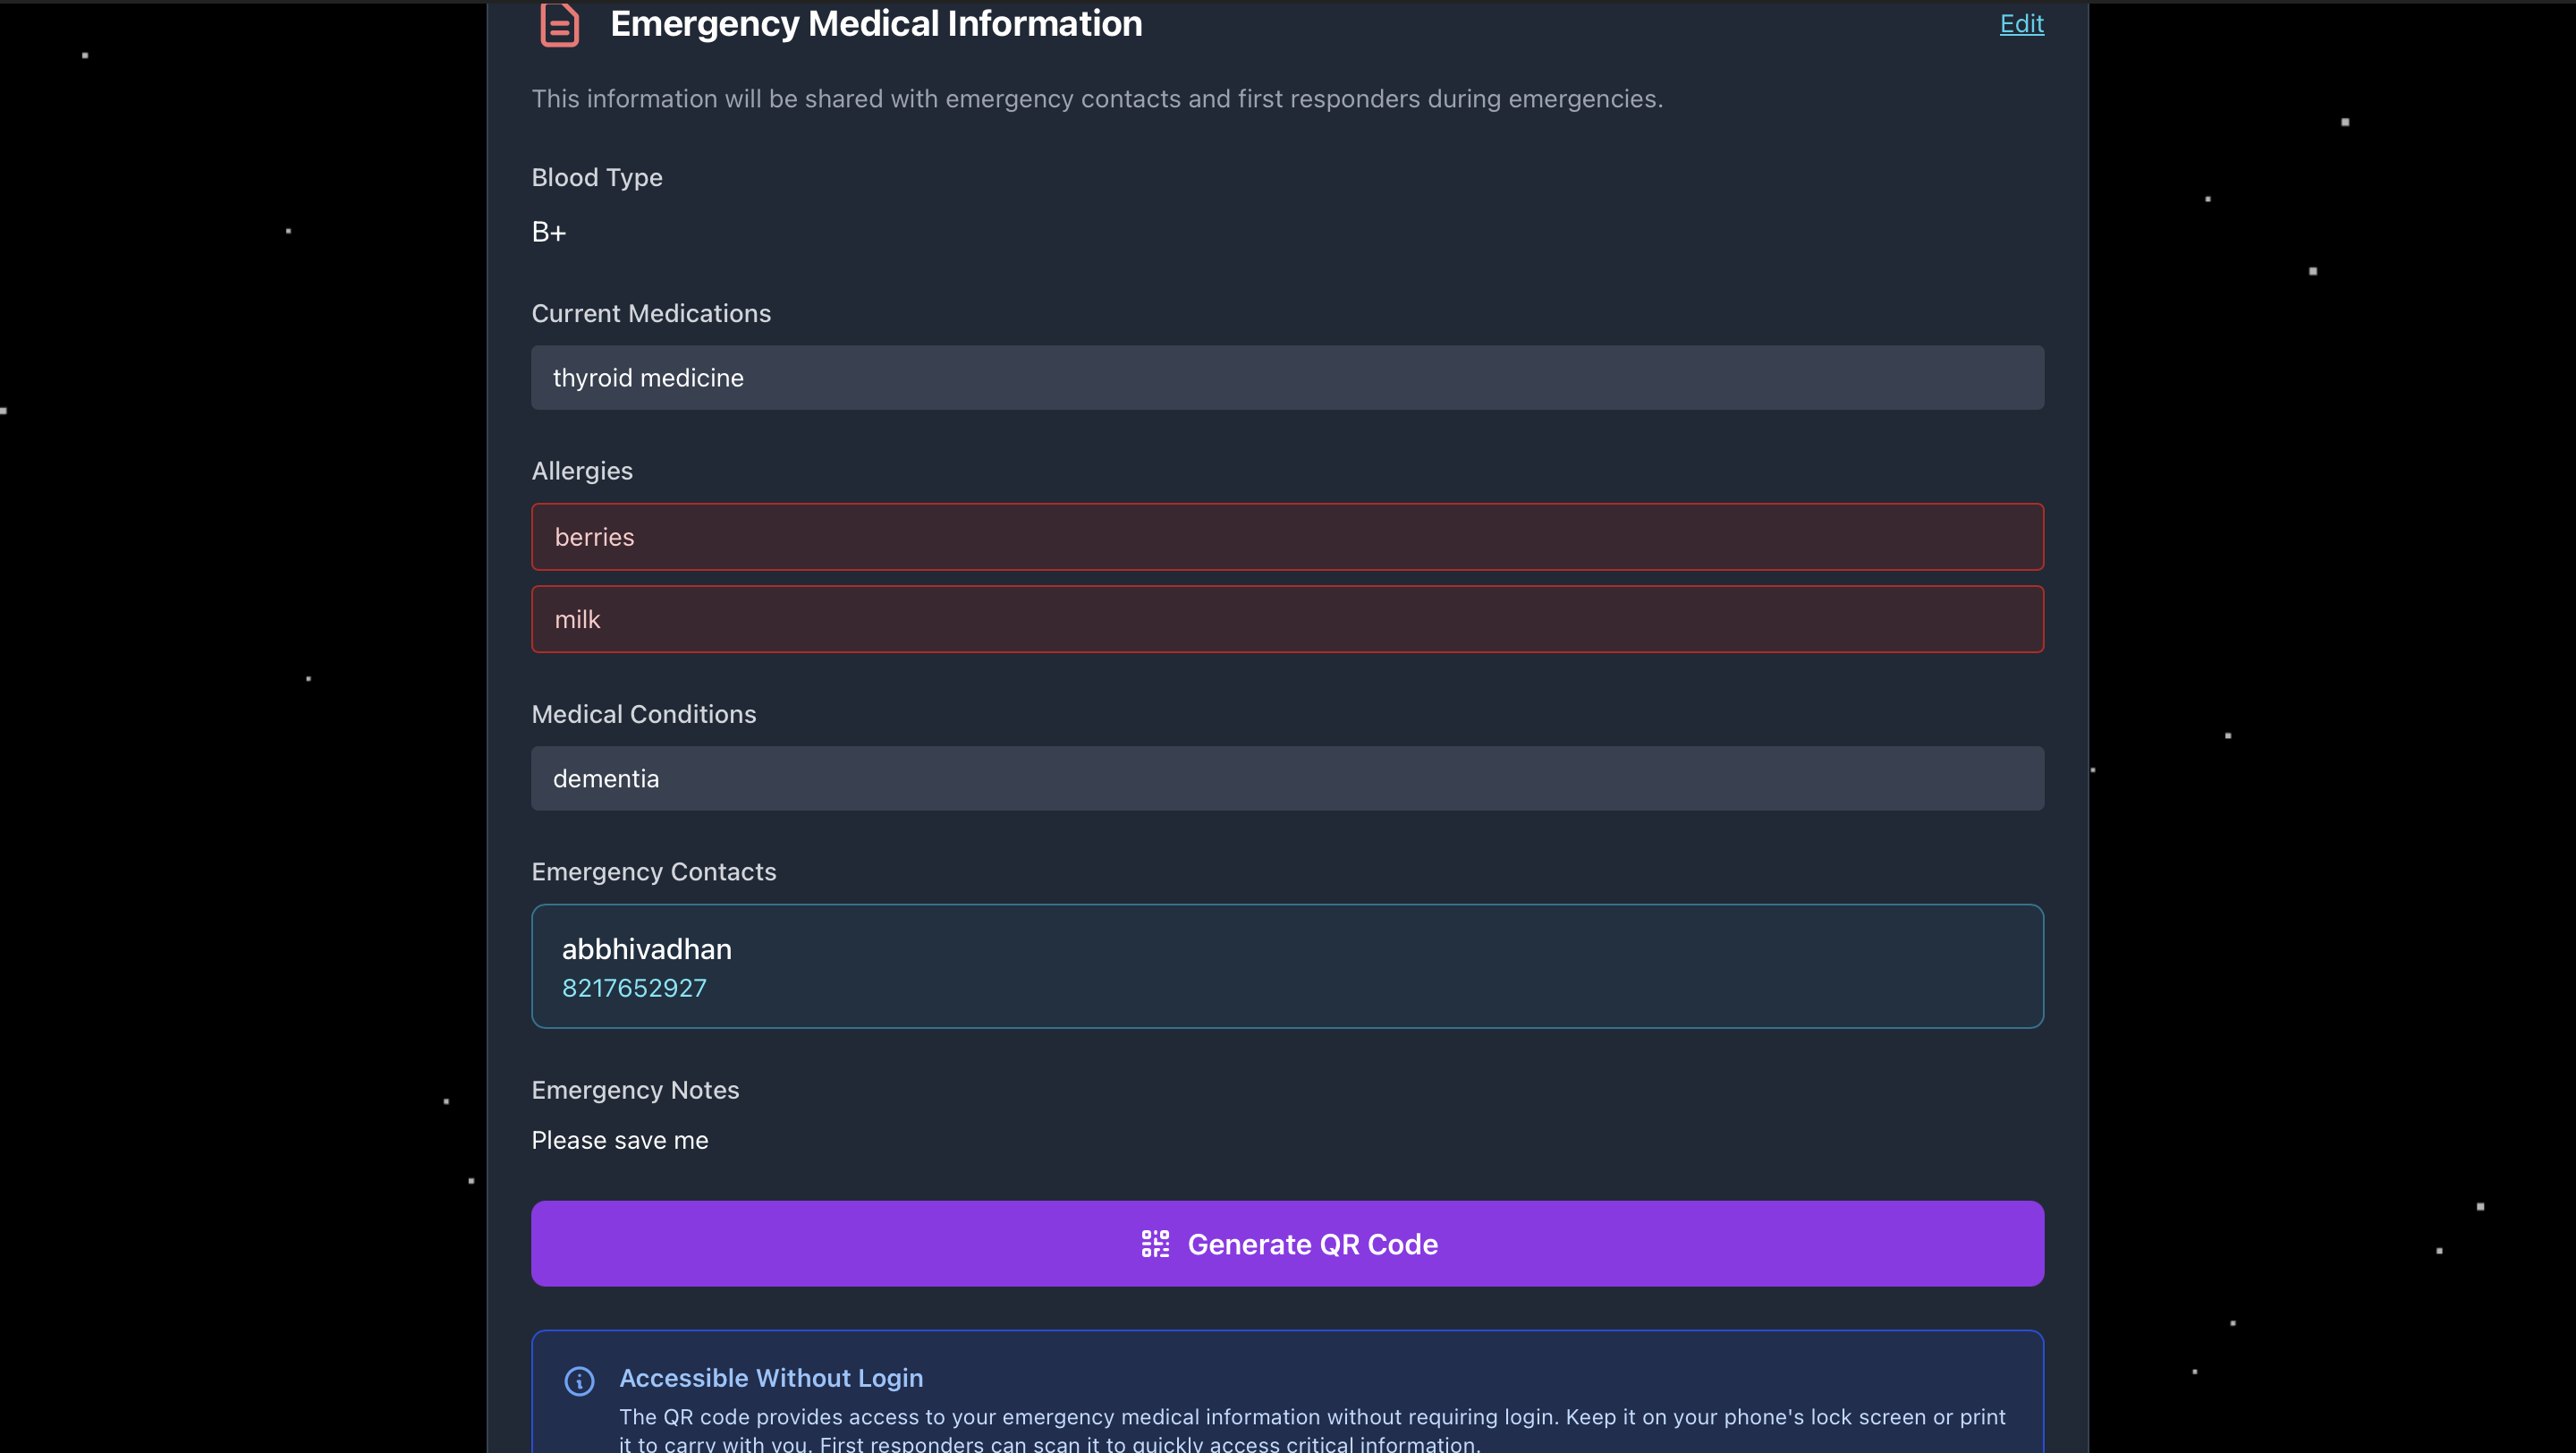The image size is (2576, 1453).
Task: Click the Emergency Medical Information heading
Action: [x=875, y=24]
